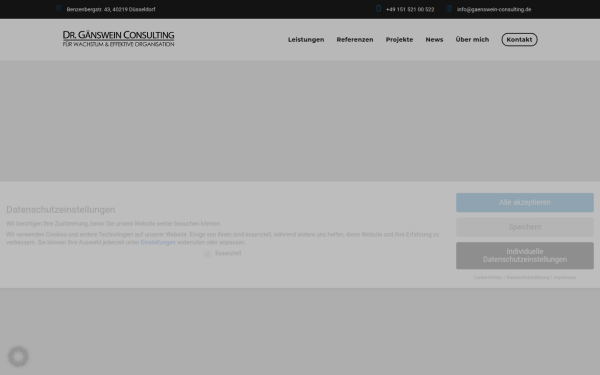Open the Leistungen menu item
The width and height of the screenshot is (600, 375).
pyautogui.click(x=306, y=39)
